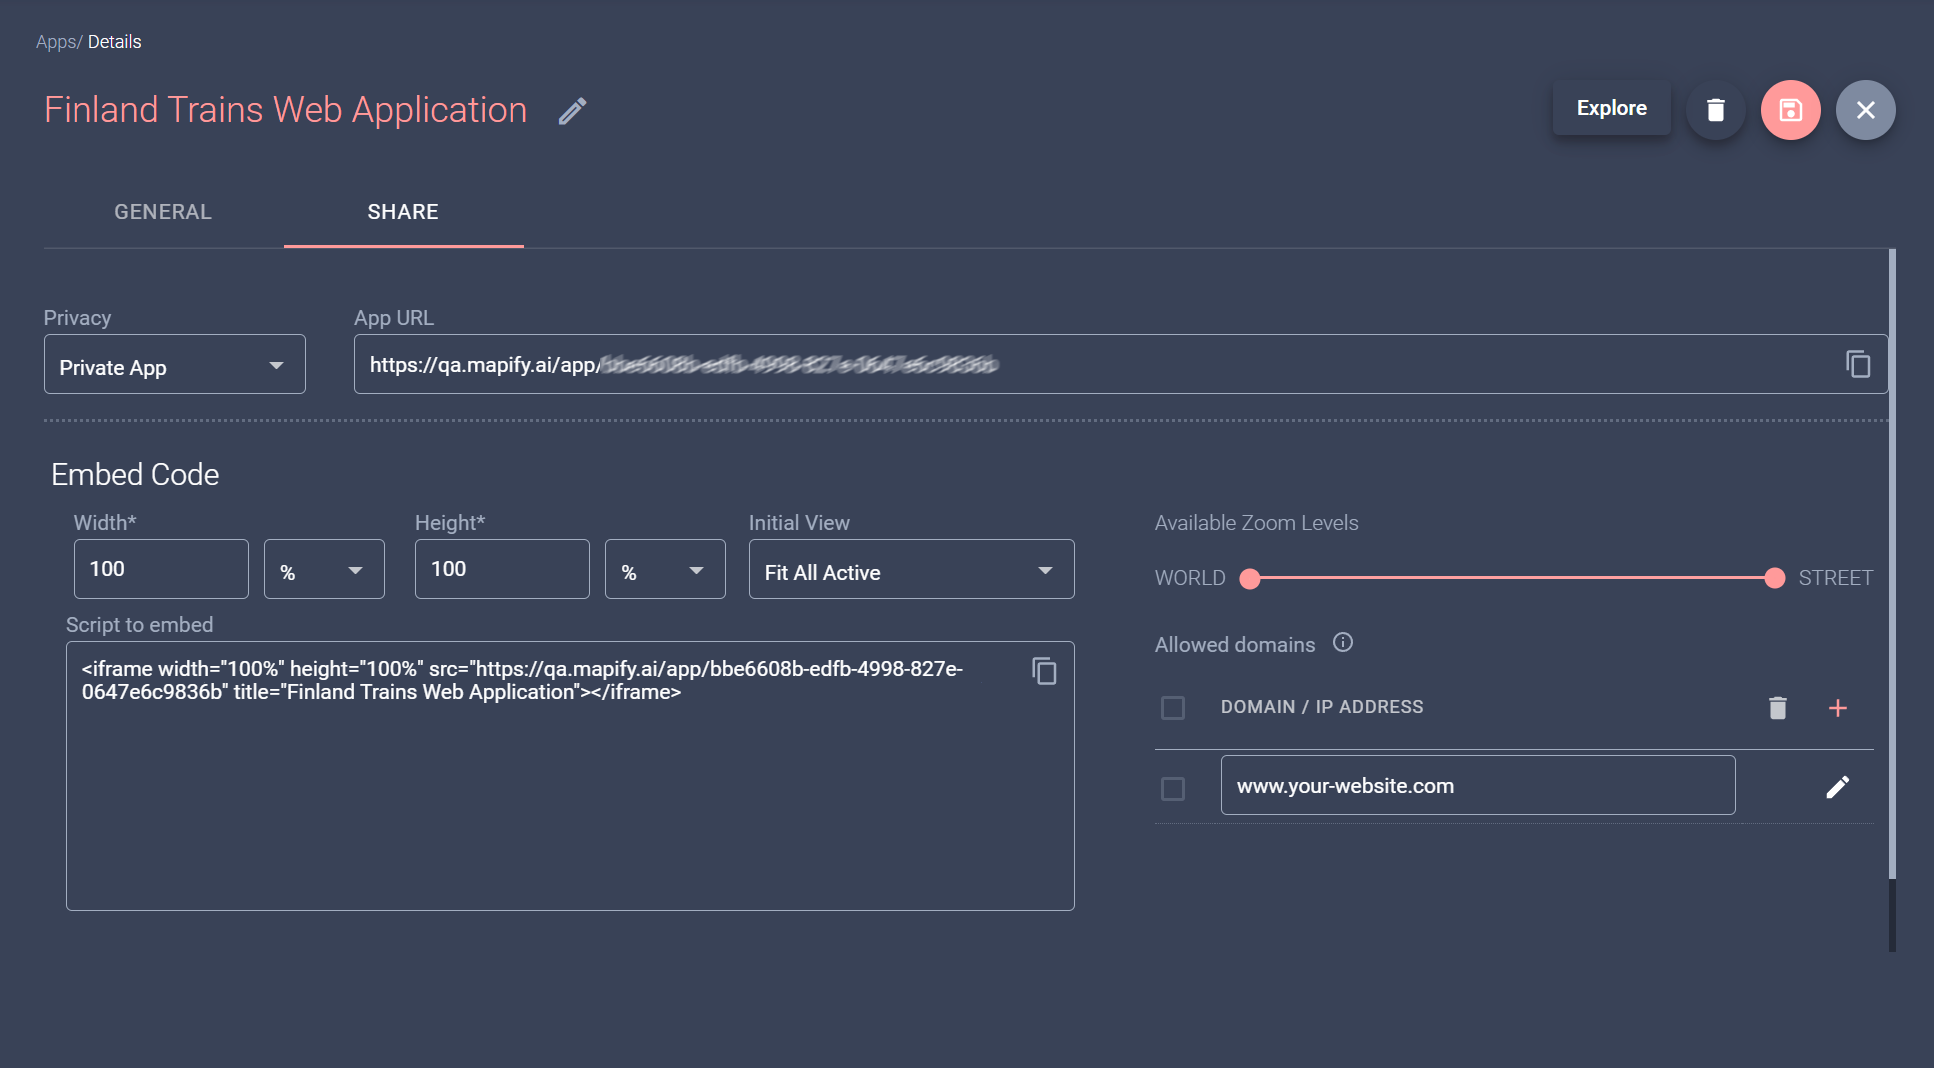Delete the app using the trash icon
Screen dimensions: 1934x1068
(1716, 110)
